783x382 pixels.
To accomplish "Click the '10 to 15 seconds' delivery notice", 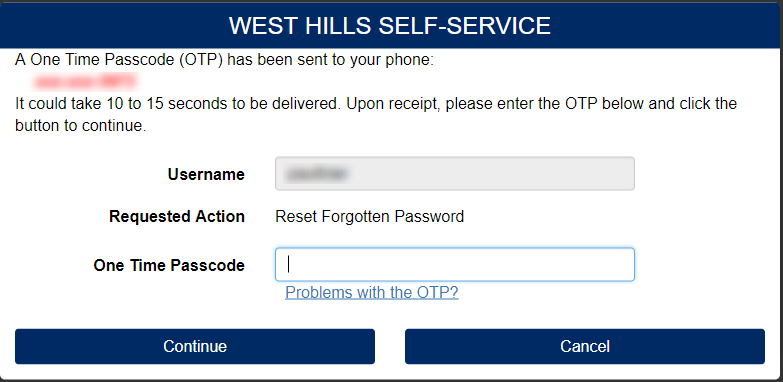I will (x=376, y=104).
